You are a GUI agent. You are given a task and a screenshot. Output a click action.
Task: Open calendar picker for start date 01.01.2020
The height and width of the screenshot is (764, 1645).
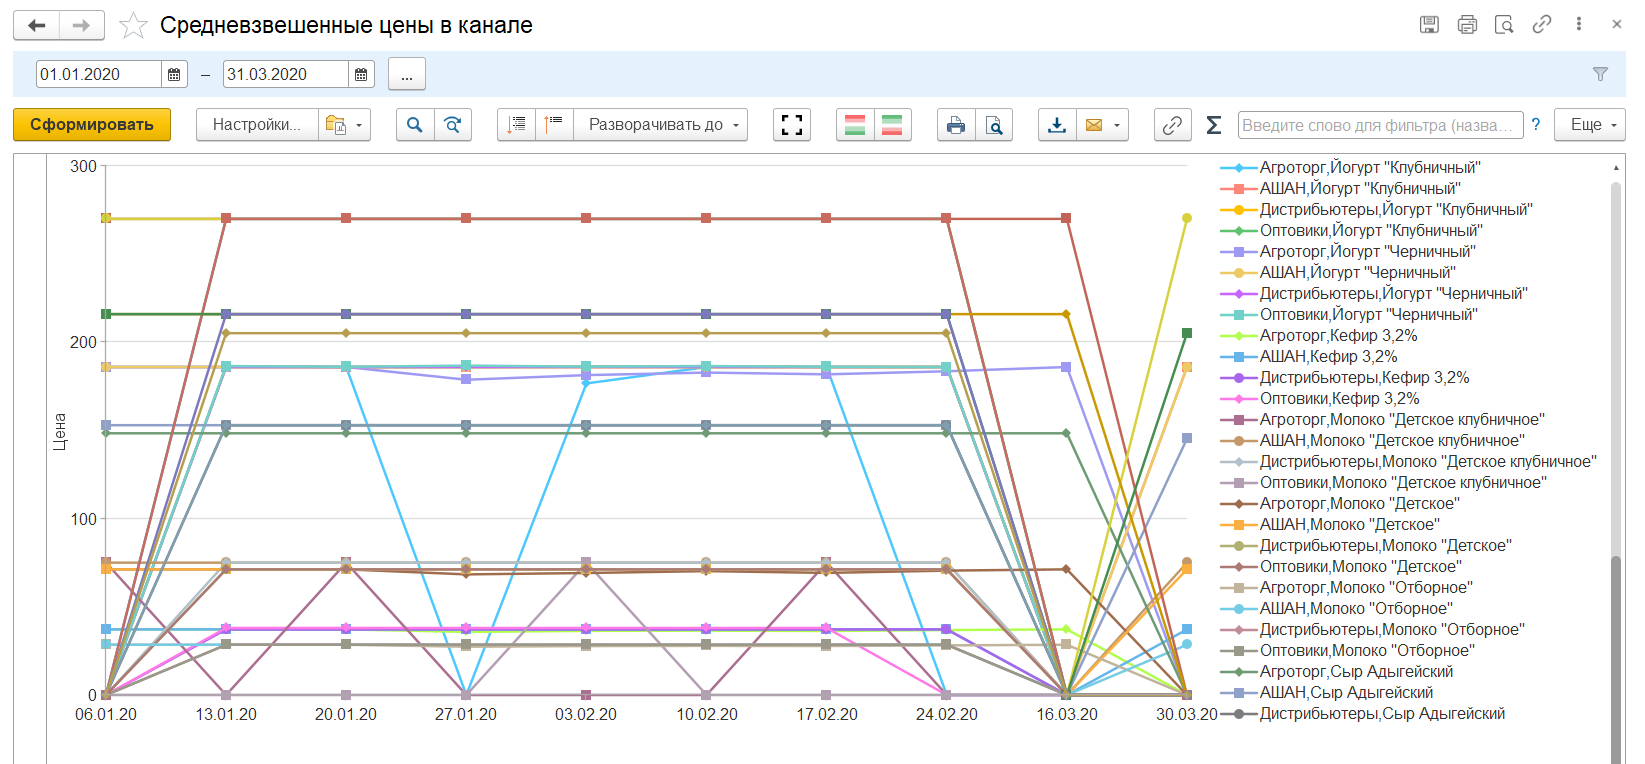pyautogui.click(x=174, y=74)
